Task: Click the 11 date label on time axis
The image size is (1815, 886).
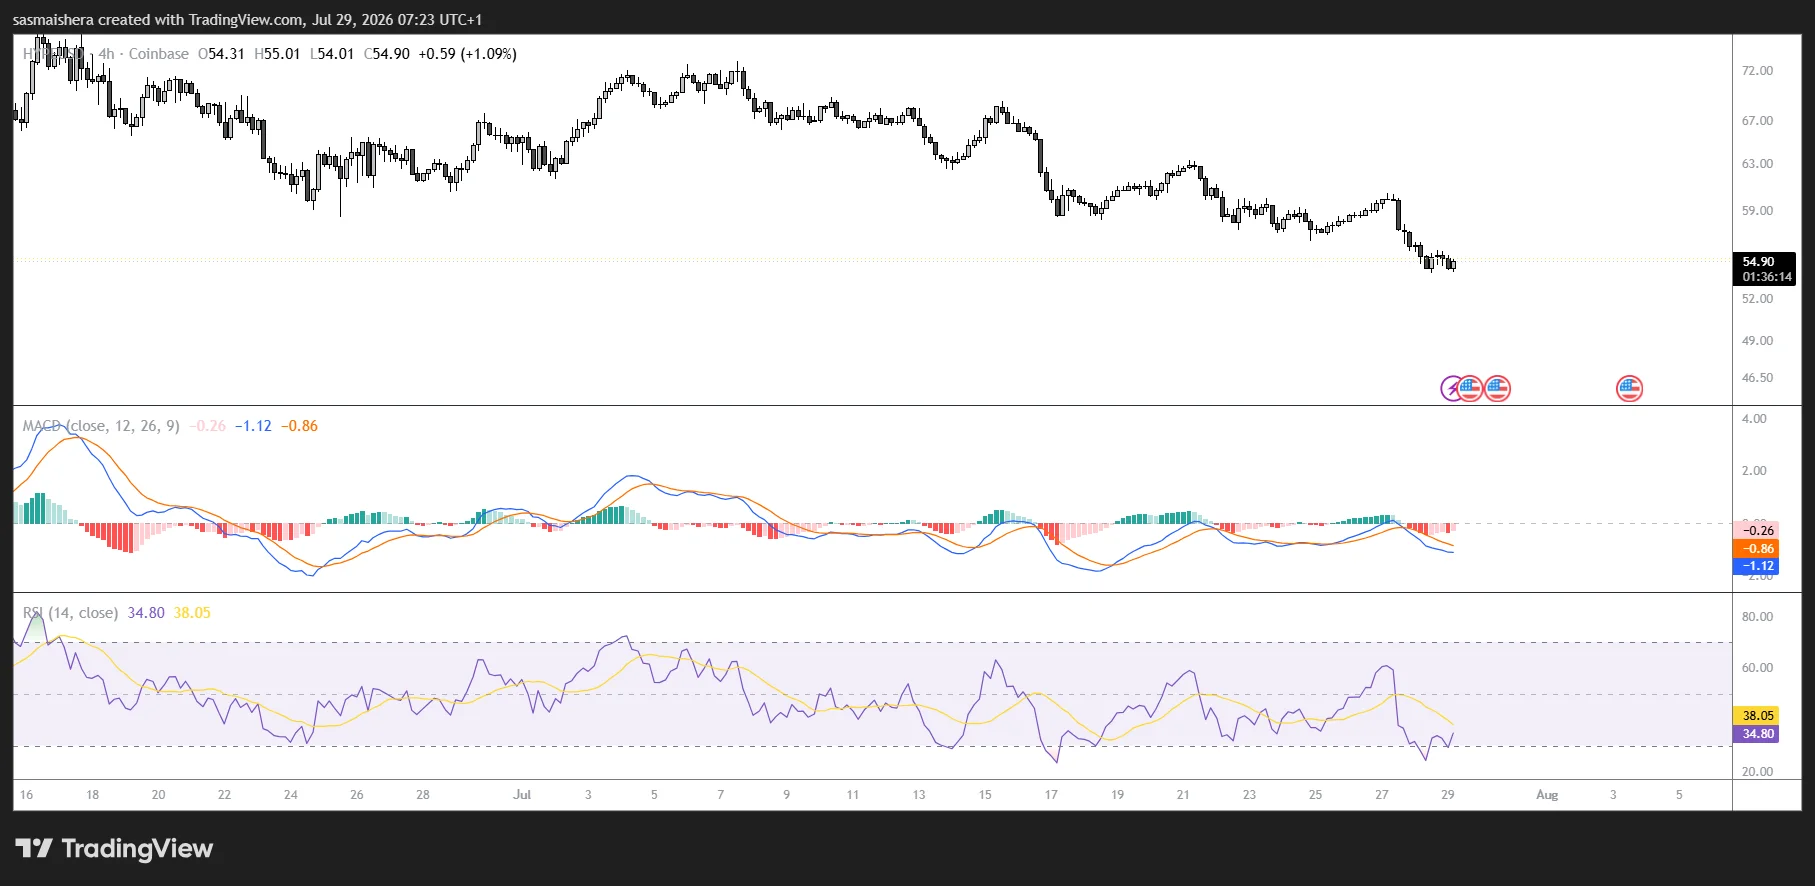Action: (x=853, y=795)
